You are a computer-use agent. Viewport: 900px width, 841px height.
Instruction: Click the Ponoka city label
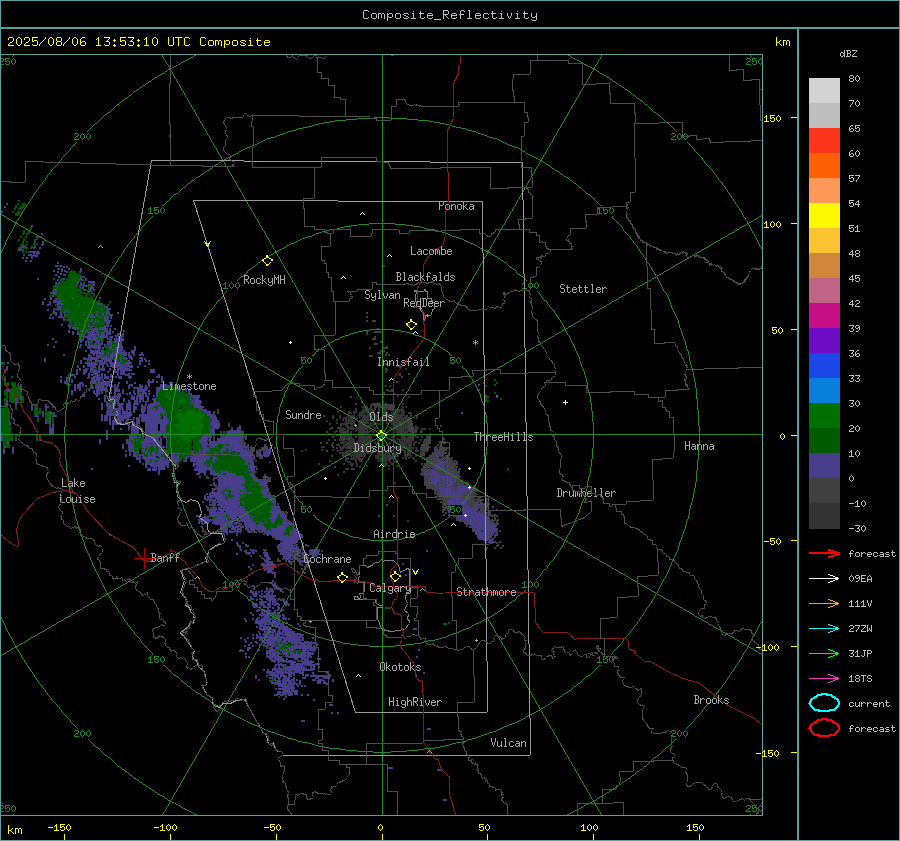[x=456, y=206]
